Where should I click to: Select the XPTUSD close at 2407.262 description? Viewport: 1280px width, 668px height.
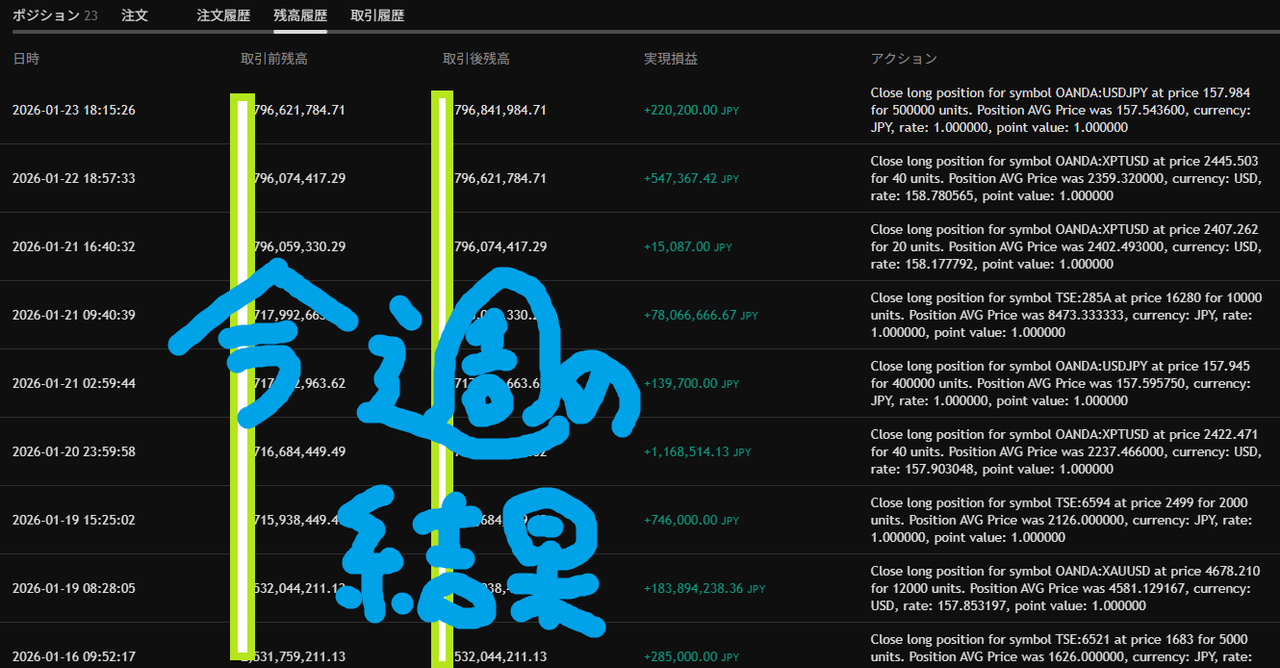click(1064, 247)
